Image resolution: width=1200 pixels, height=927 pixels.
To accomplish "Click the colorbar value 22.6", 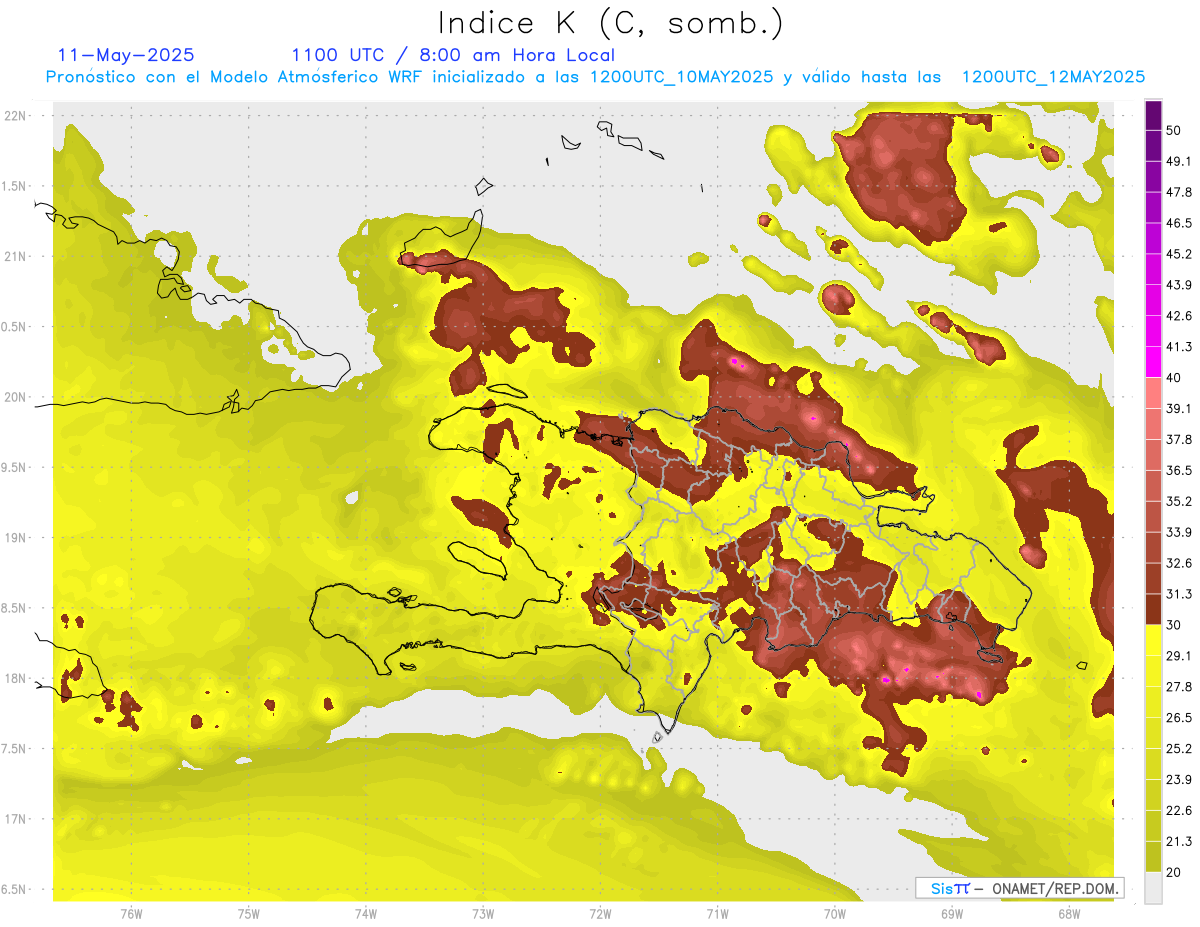I will (x=1178, y=811).
